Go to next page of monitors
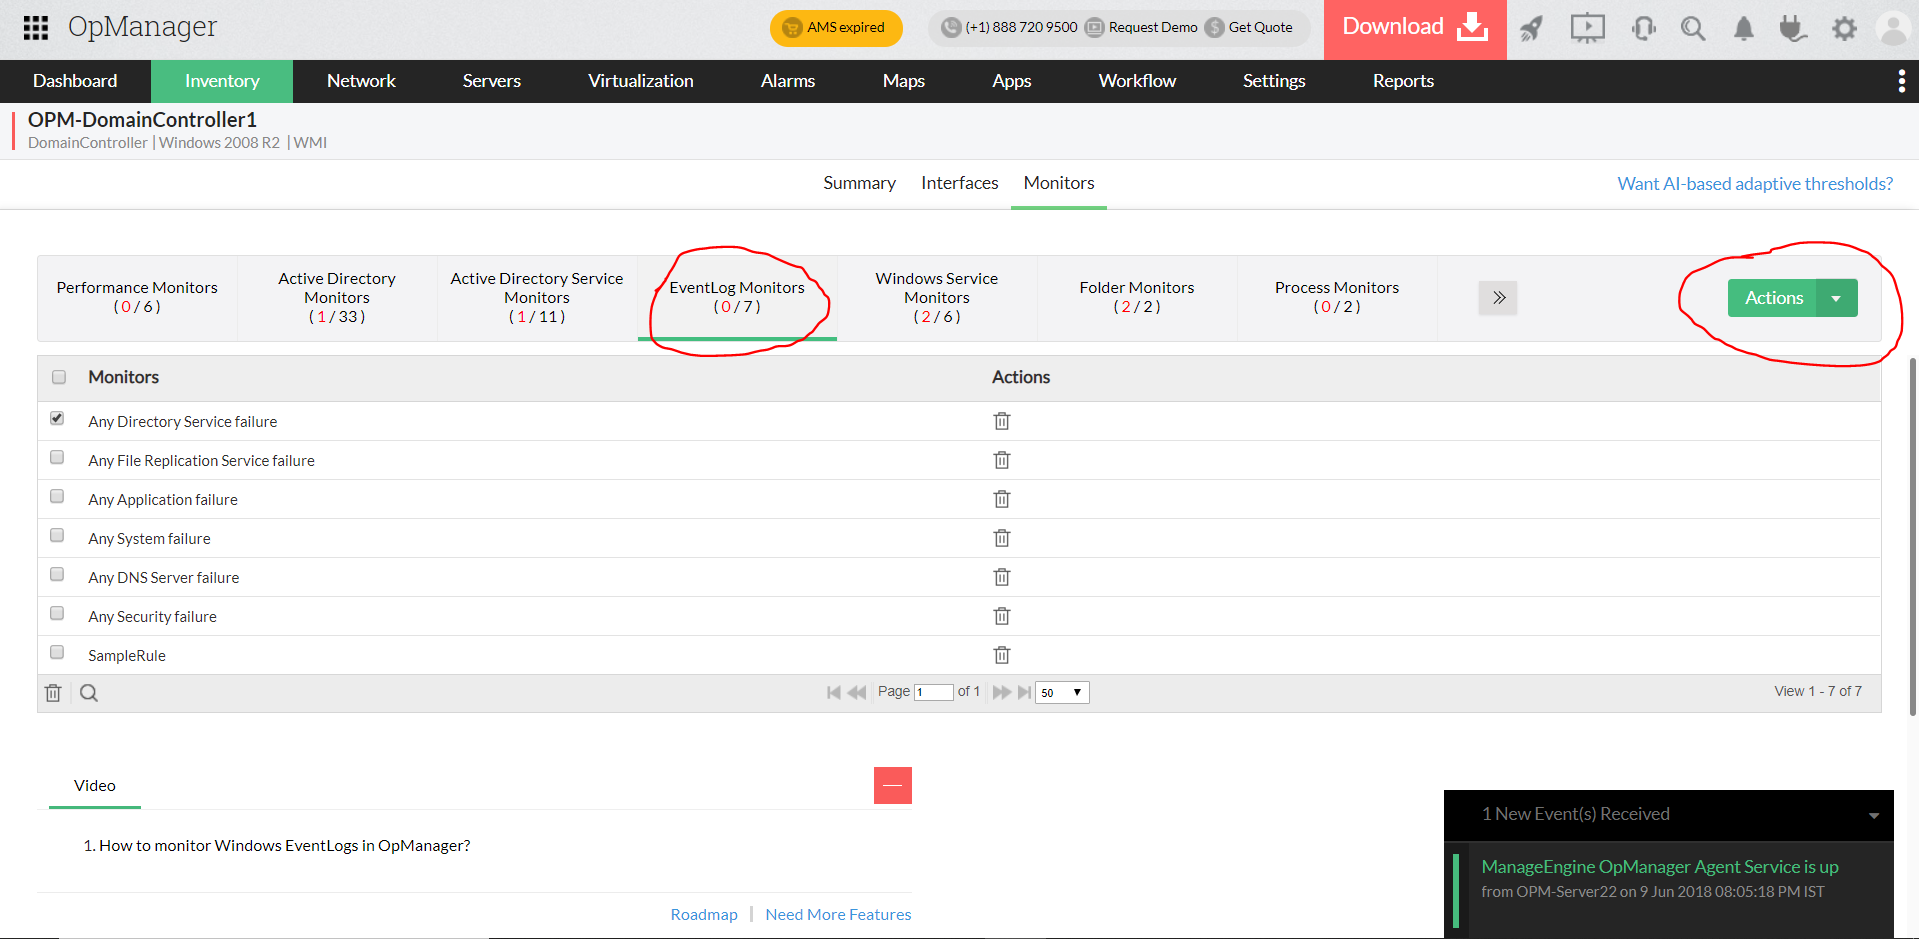1919x939 pixels. click(x=1001, y=692)
